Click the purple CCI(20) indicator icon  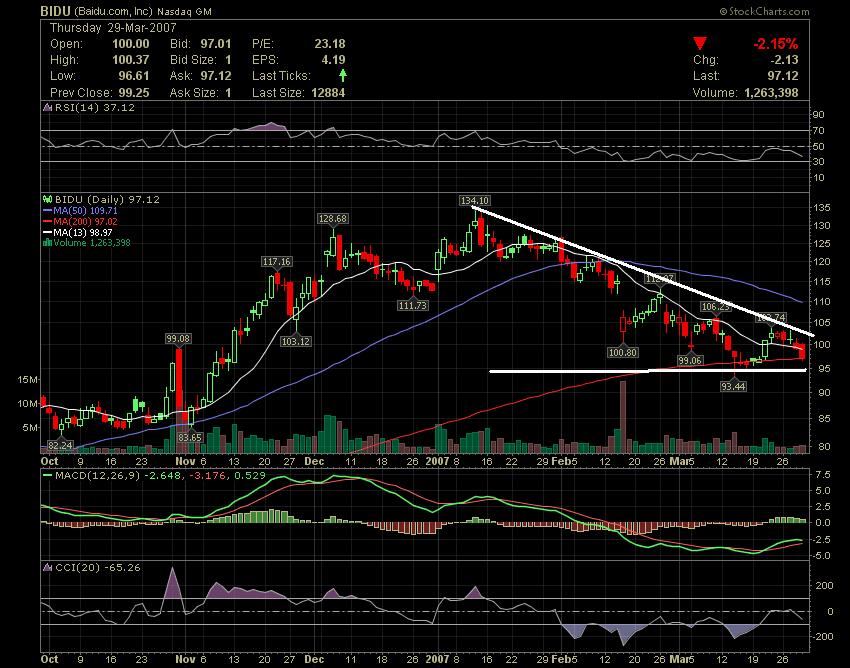point(47,568)
